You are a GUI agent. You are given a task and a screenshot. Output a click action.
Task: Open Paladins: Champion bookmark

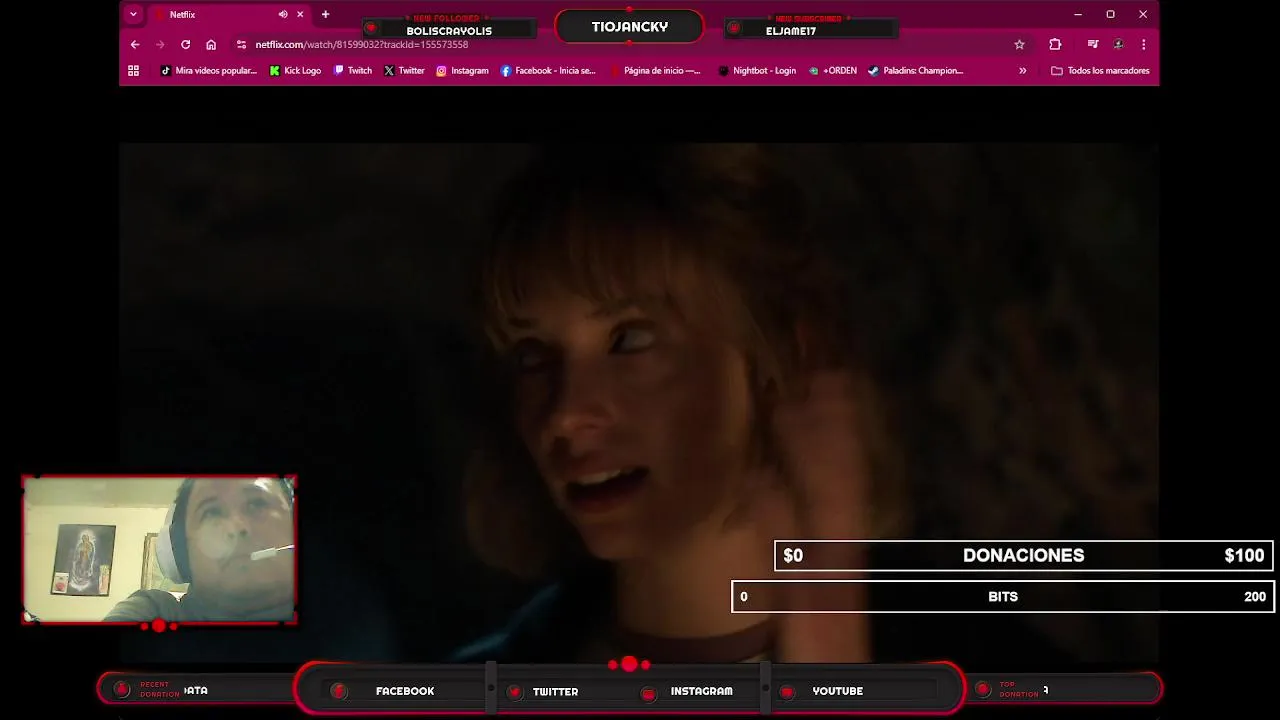pyautogui.click(x=915, y=70)
